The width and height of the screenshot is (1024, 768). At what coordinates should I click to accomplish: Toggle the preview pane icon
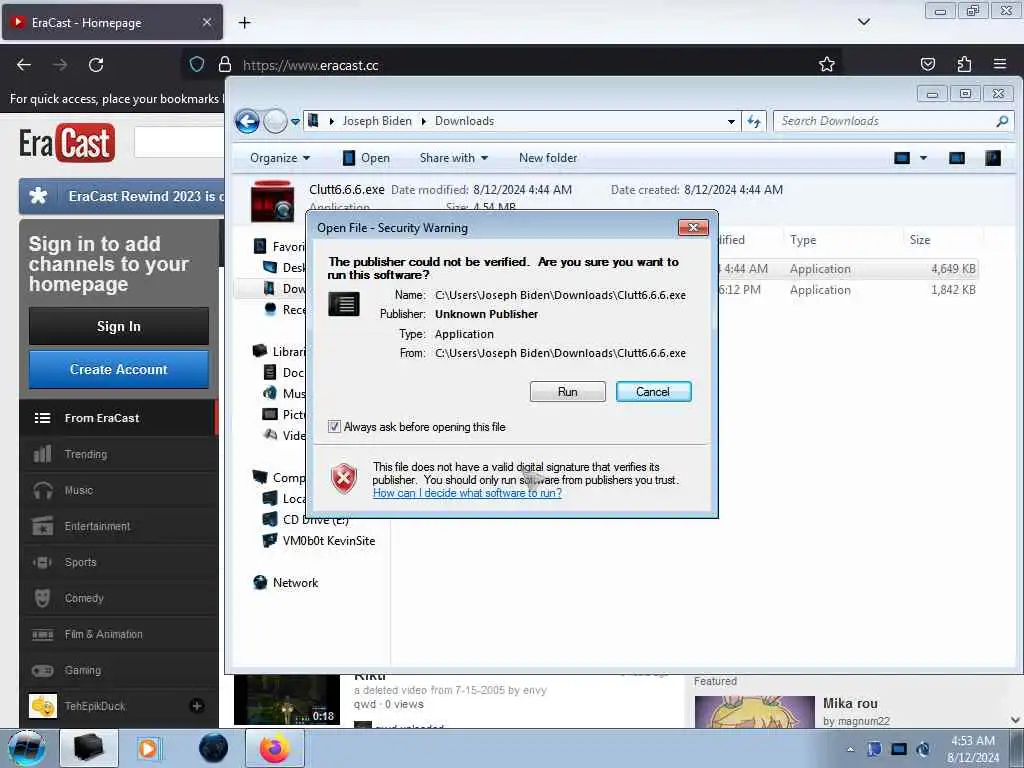[x=957, y=158]
